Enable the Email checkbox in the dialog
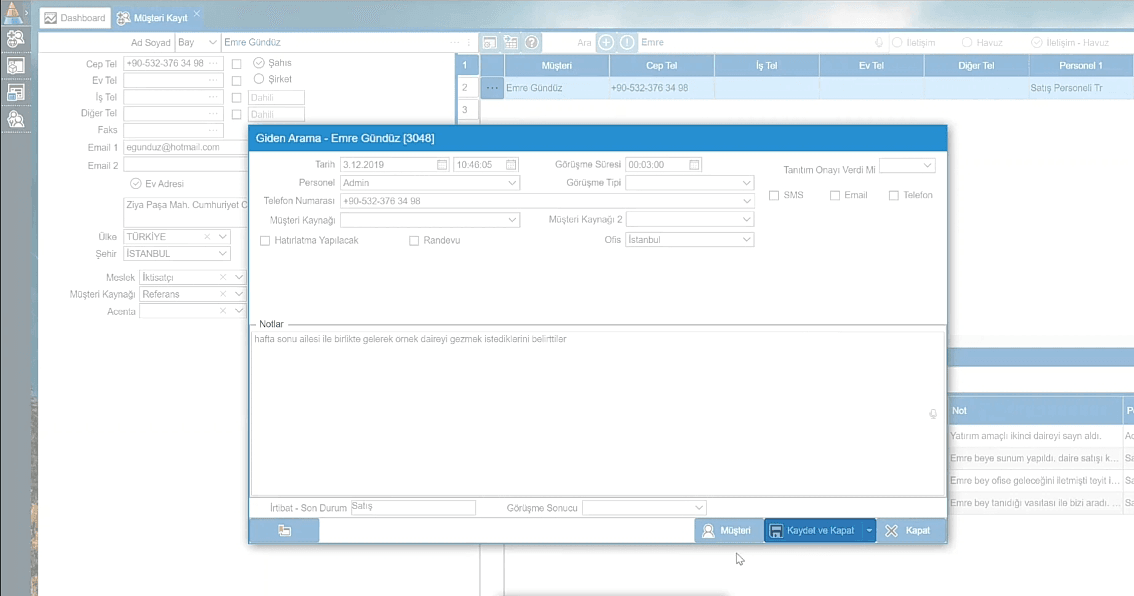 [835, 195]
